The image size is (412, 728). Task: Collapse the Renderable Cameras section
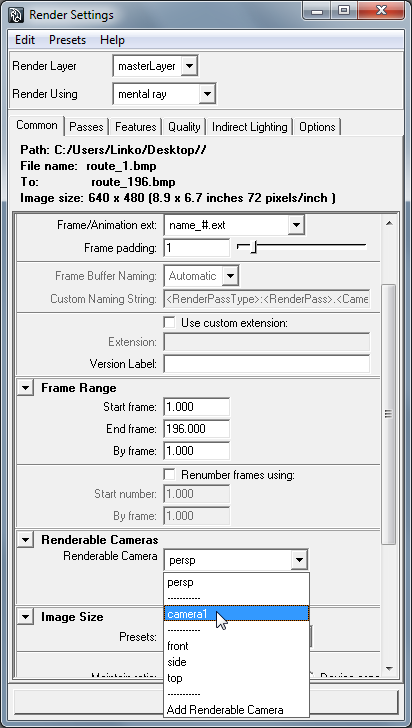(x=25, y=540)
